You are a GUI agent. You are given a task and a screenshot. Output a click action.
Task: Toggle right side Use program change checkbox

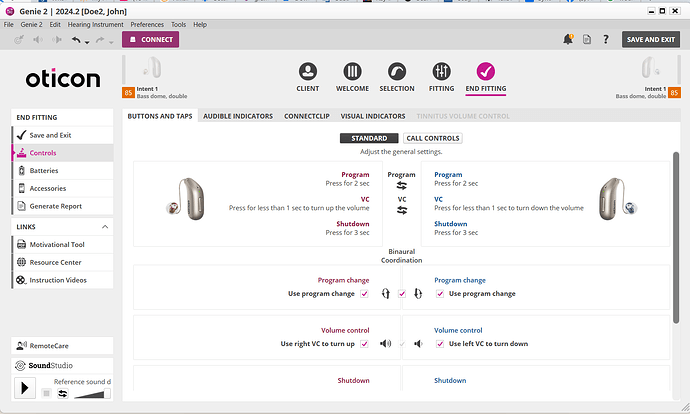tap(364, 293)
